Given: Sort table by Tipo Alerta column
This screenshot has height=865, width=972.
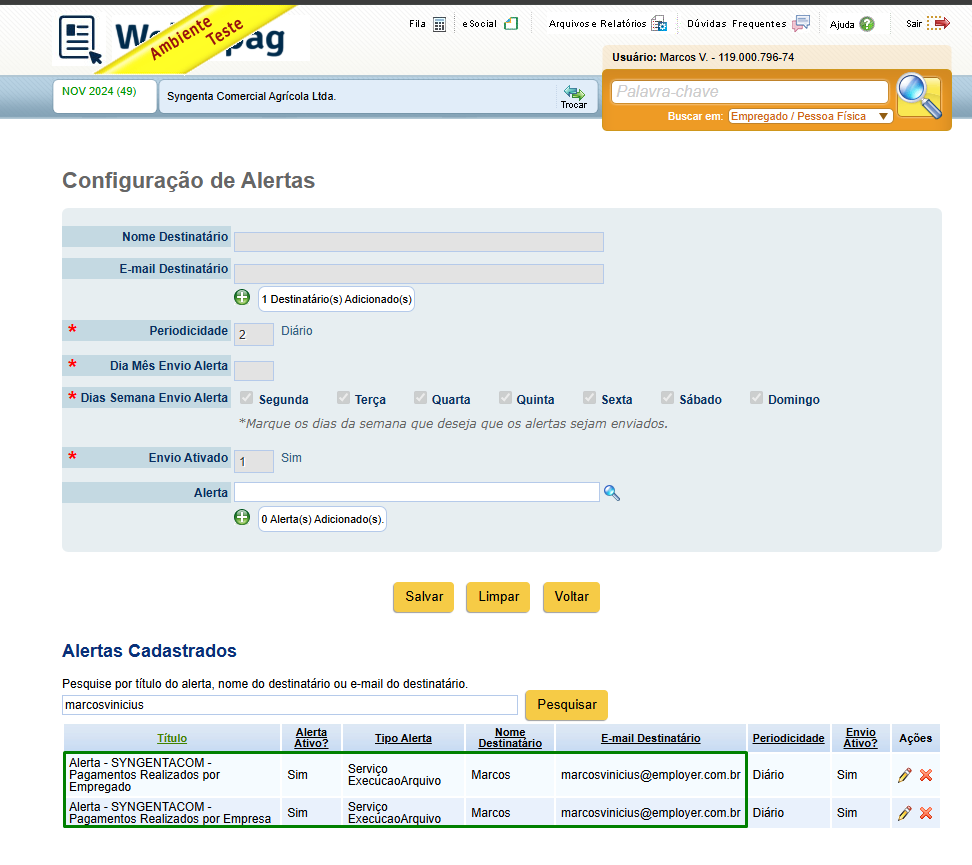Looking at the screenshot, I should pos(403,739).
